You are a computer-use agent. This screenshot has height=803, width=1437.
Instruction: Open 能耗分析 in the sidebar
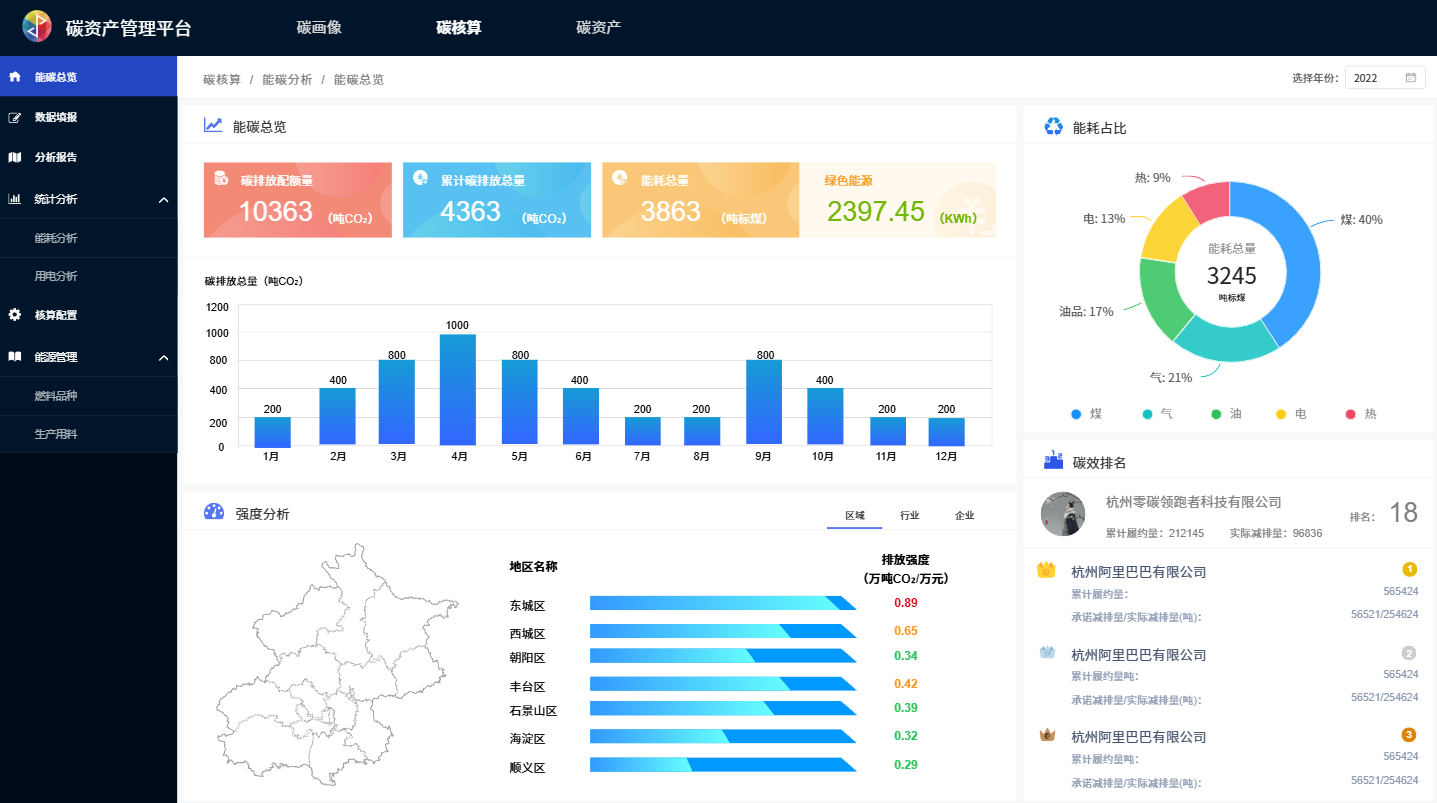pos(56,238)
